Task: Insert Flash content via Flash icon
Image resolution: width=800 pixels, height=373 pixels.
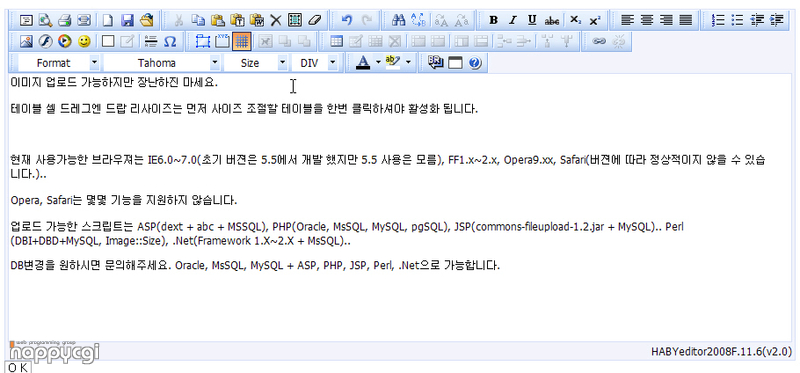Action: pos(45,41)
